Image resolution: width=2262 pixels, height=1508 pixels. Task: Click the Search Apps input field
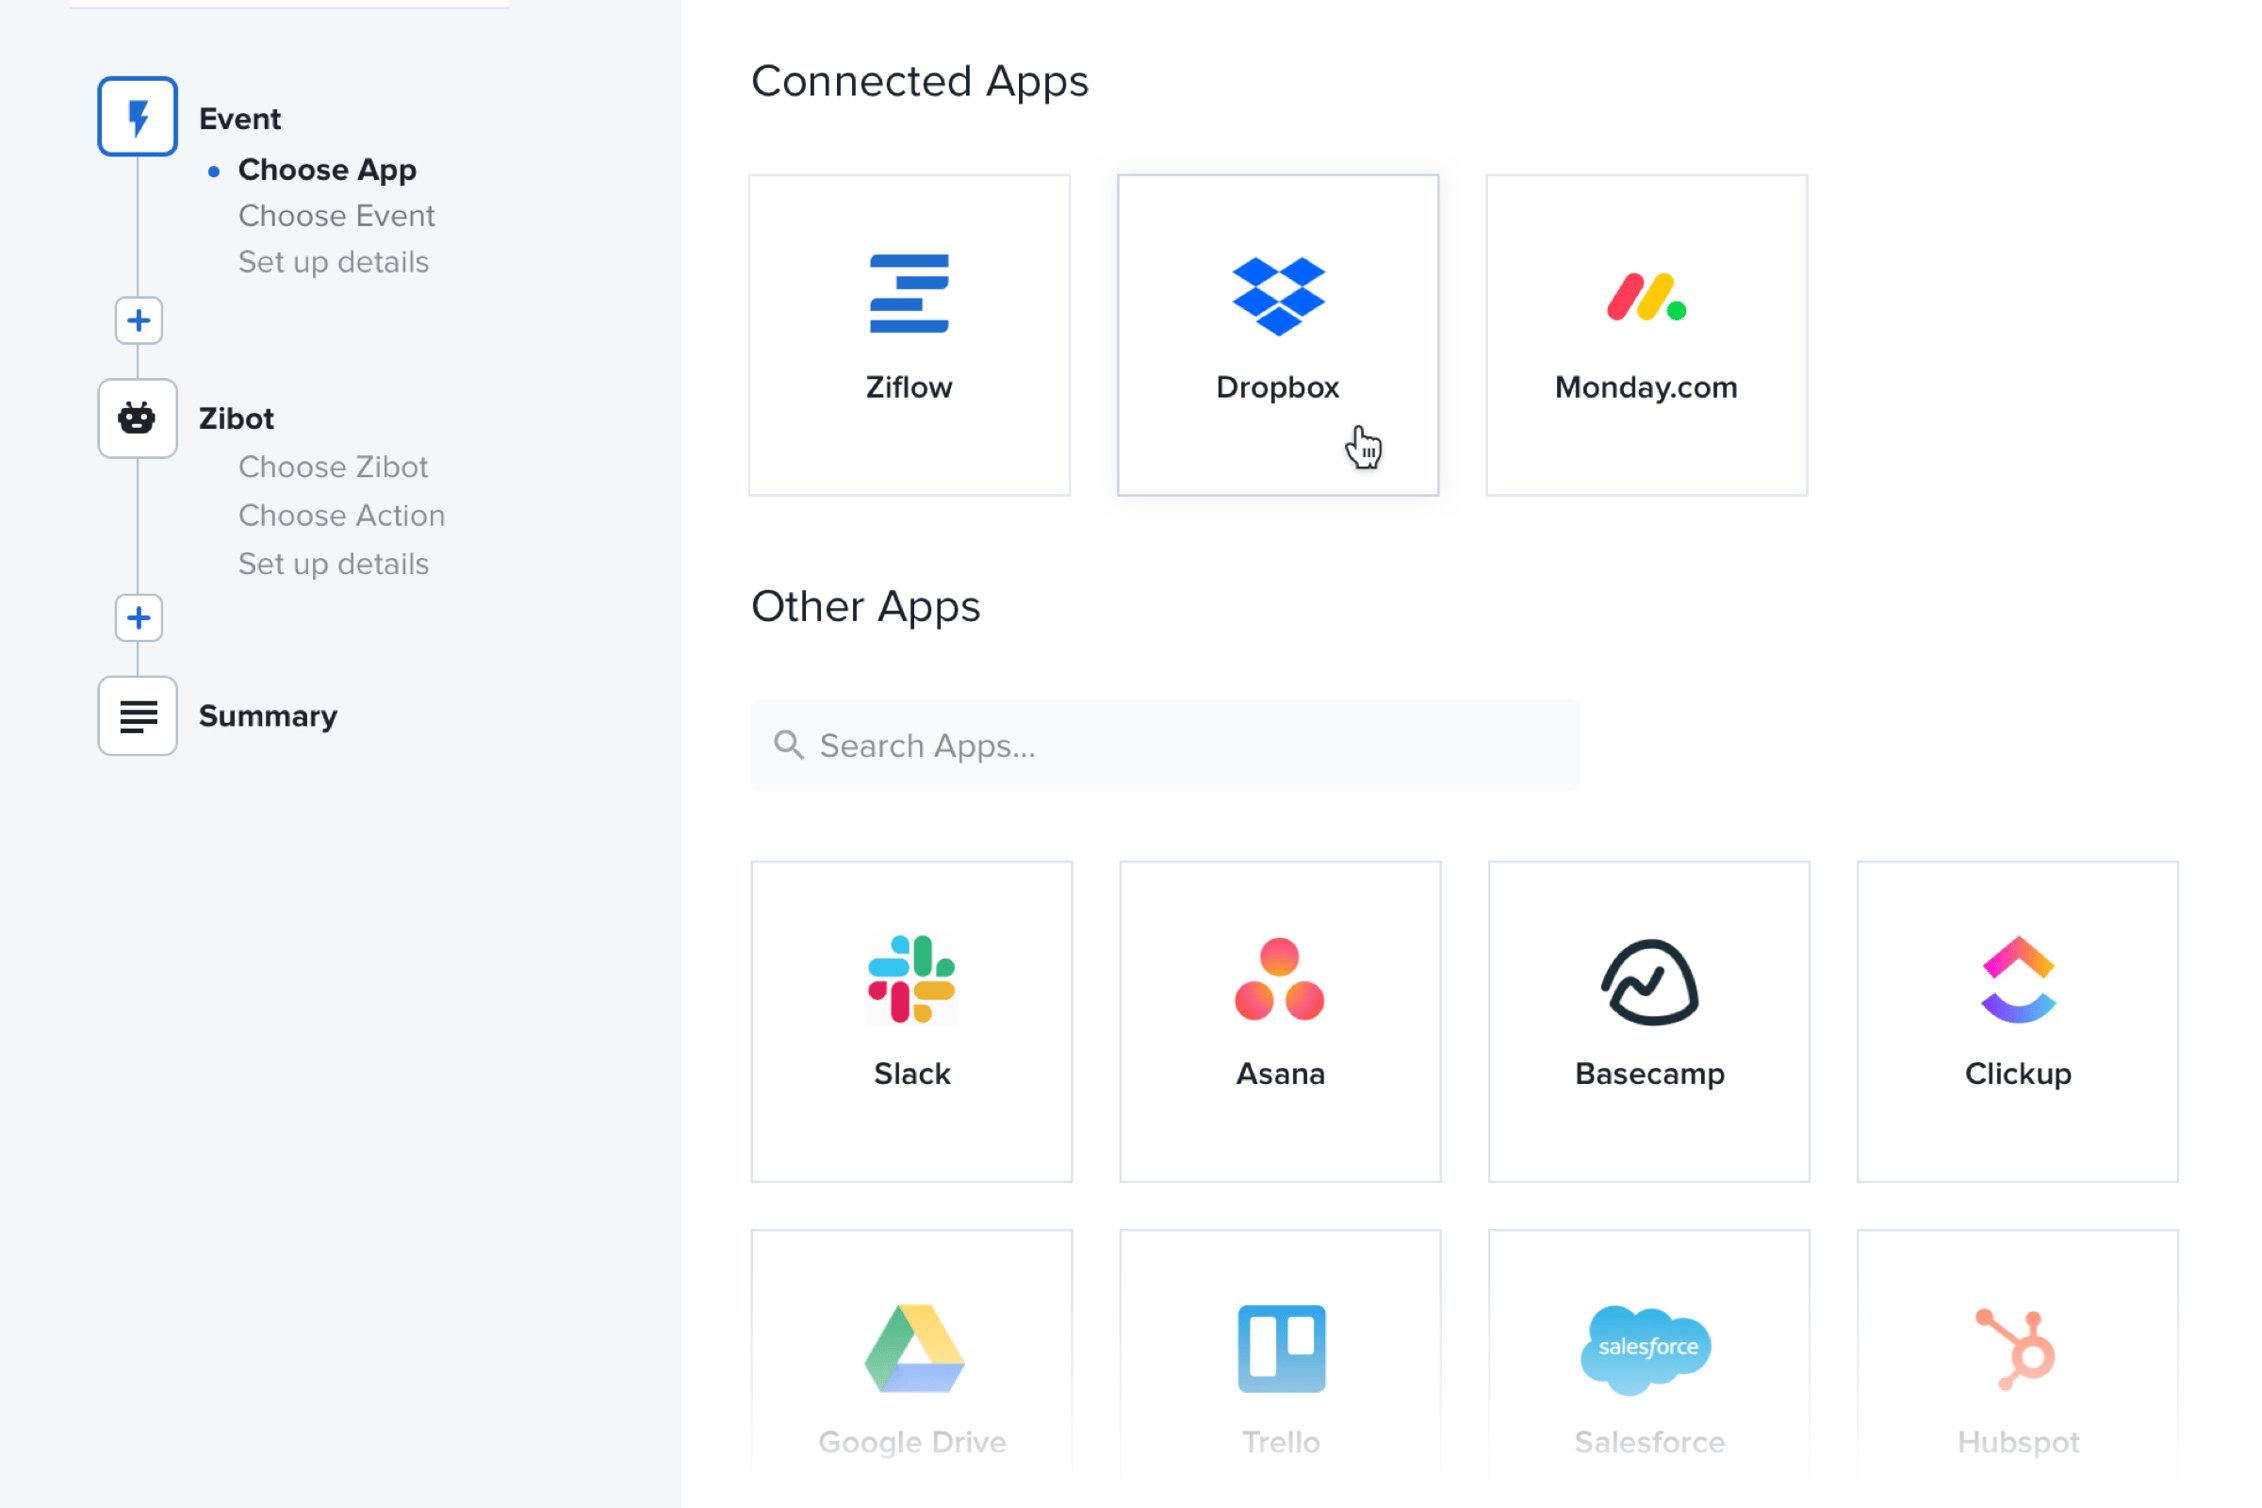1163,745
